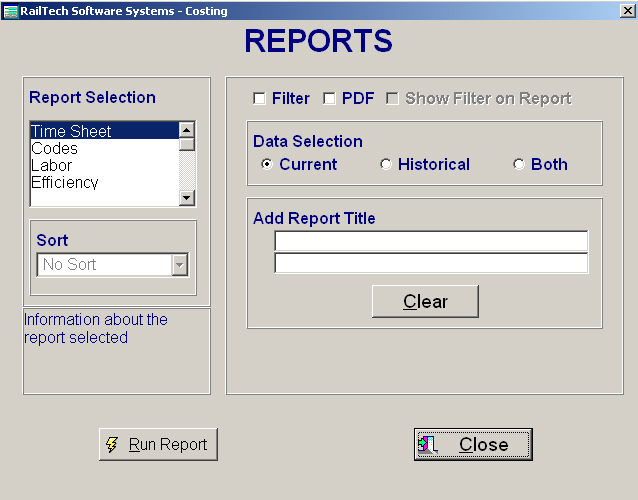Choose the Historical data option
The width and height of the screenshot is (638, 500).
(386, 165)
